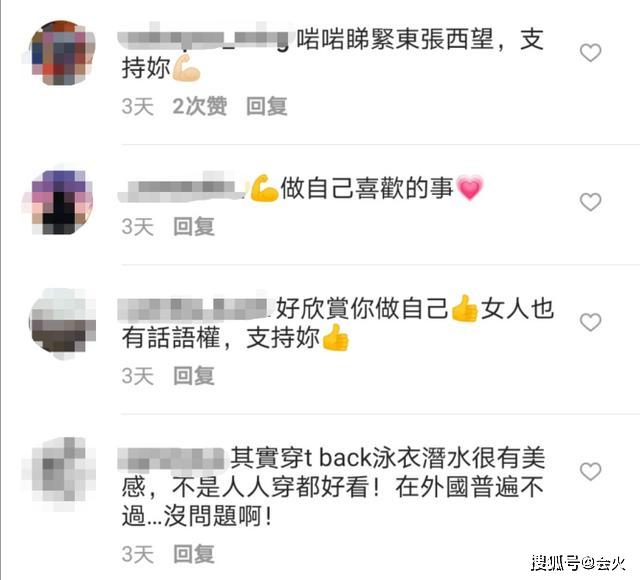Reply to the 啱啱睇緊東張西望 comment
640x580 pixels.
(267, 106)
